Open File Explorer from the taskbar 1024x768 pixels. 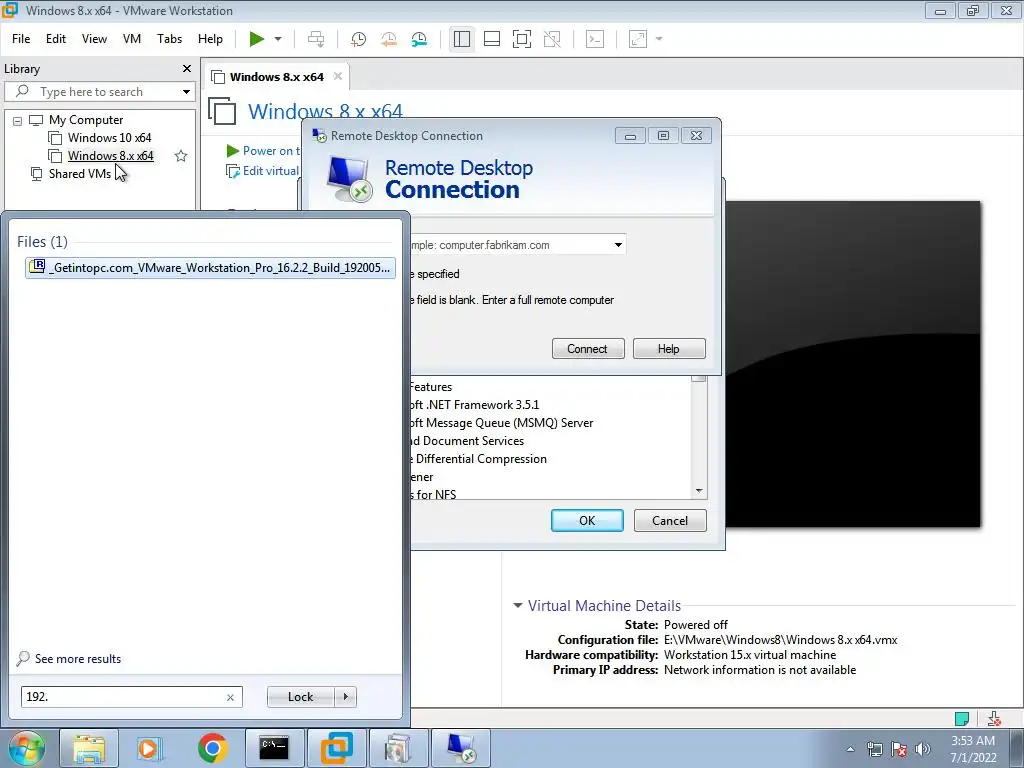coord(89,748)
